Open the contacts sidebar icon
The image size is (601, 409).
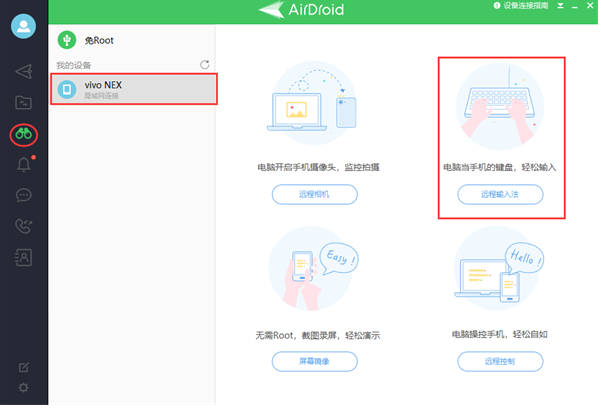[23, 257]
